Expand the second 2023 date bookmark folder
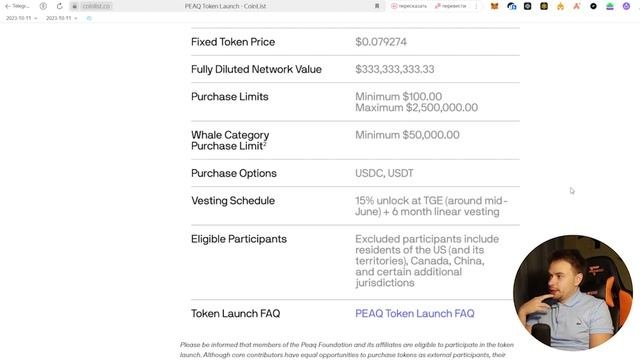 pyautogui.click(x=61, y=18)
